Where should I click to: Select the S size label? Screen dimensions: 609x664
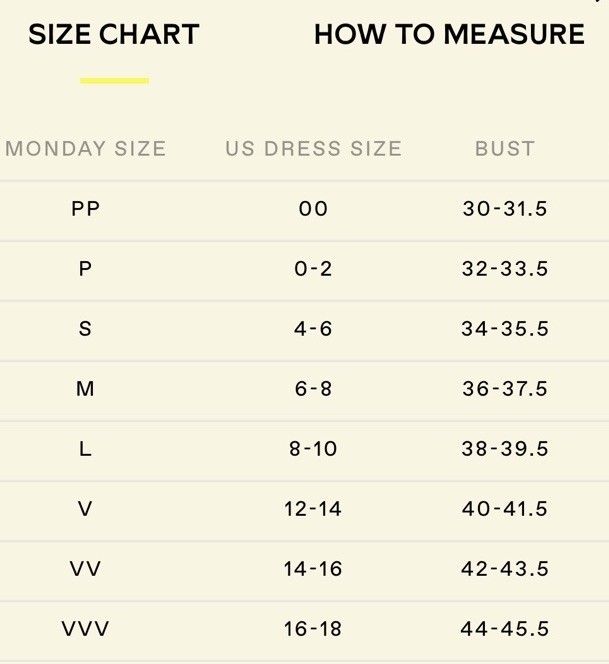[x=85, y=329]
